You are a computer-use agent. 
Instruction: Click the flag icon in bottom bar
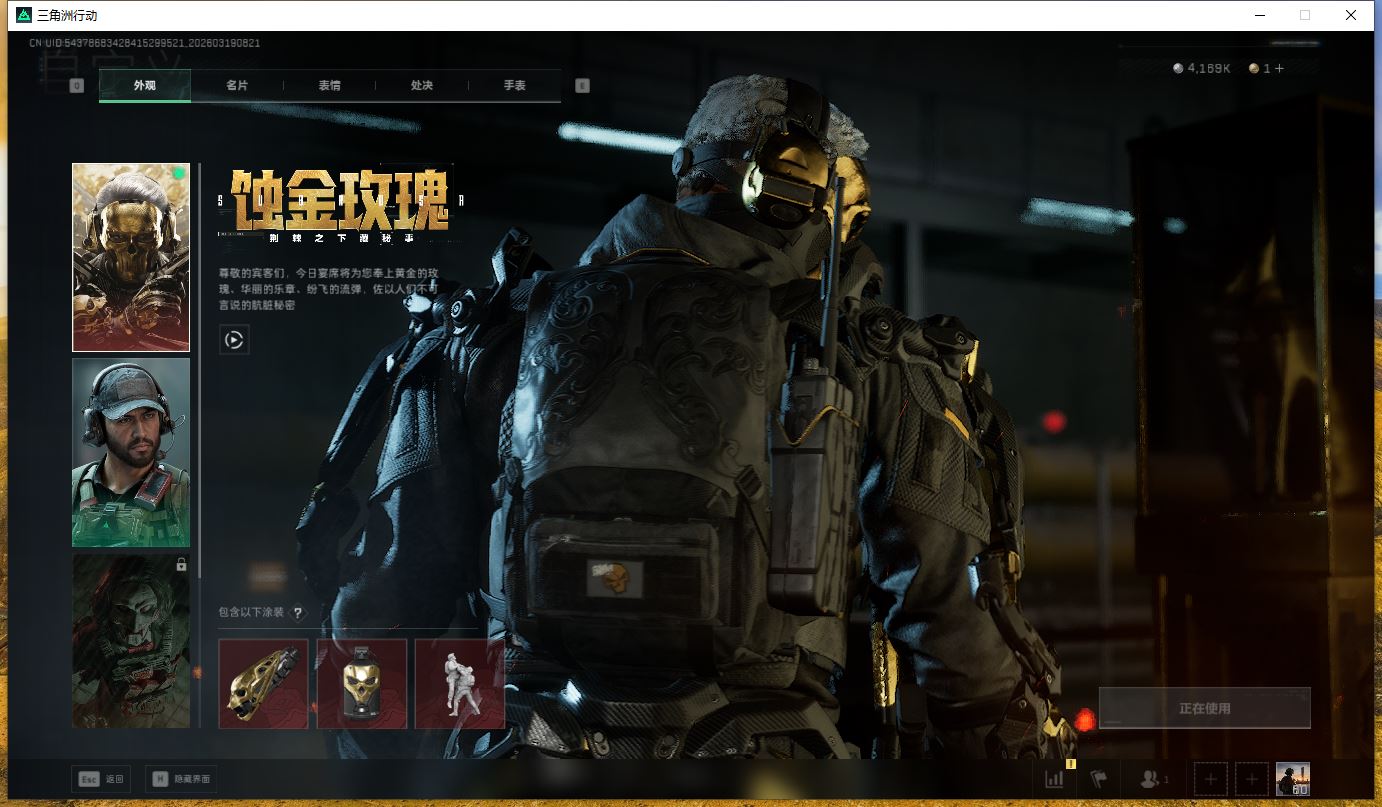point(1099,779)
